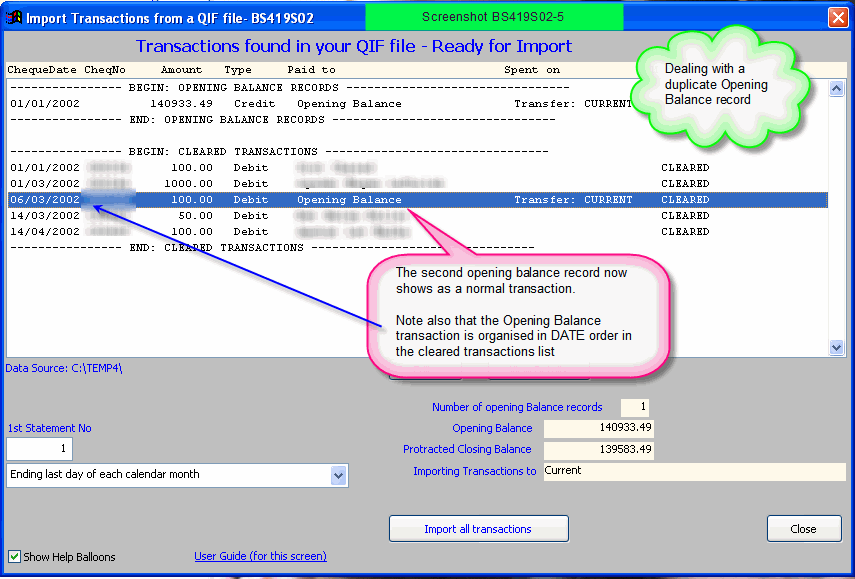Select the 14/04/2002 debit of 100.00
Image resolution: width=855 pixels, height=579 pixels.
320,232
